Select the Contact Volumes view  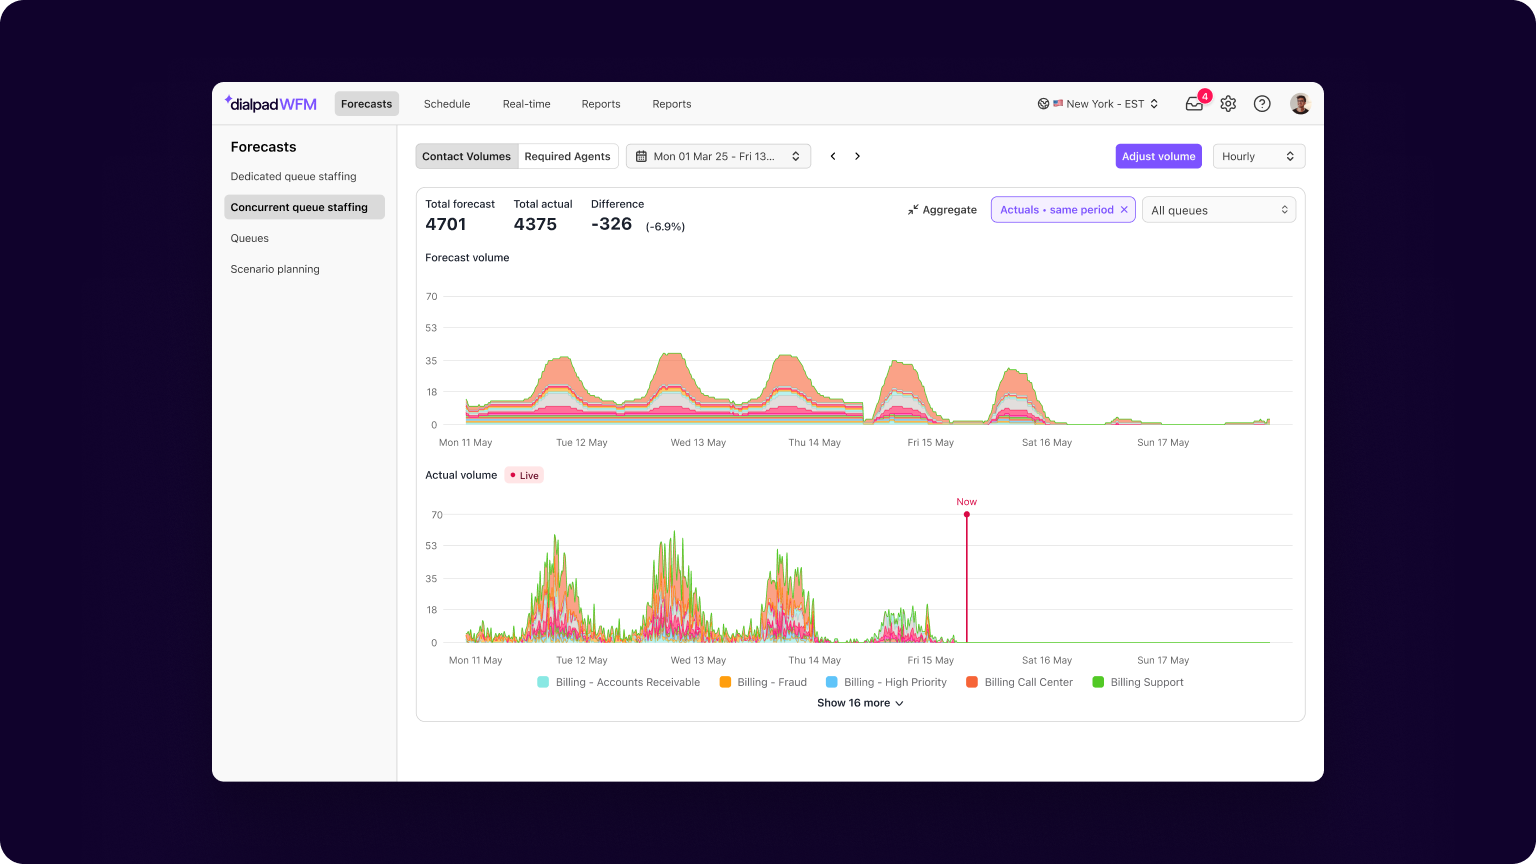point(466,156)
